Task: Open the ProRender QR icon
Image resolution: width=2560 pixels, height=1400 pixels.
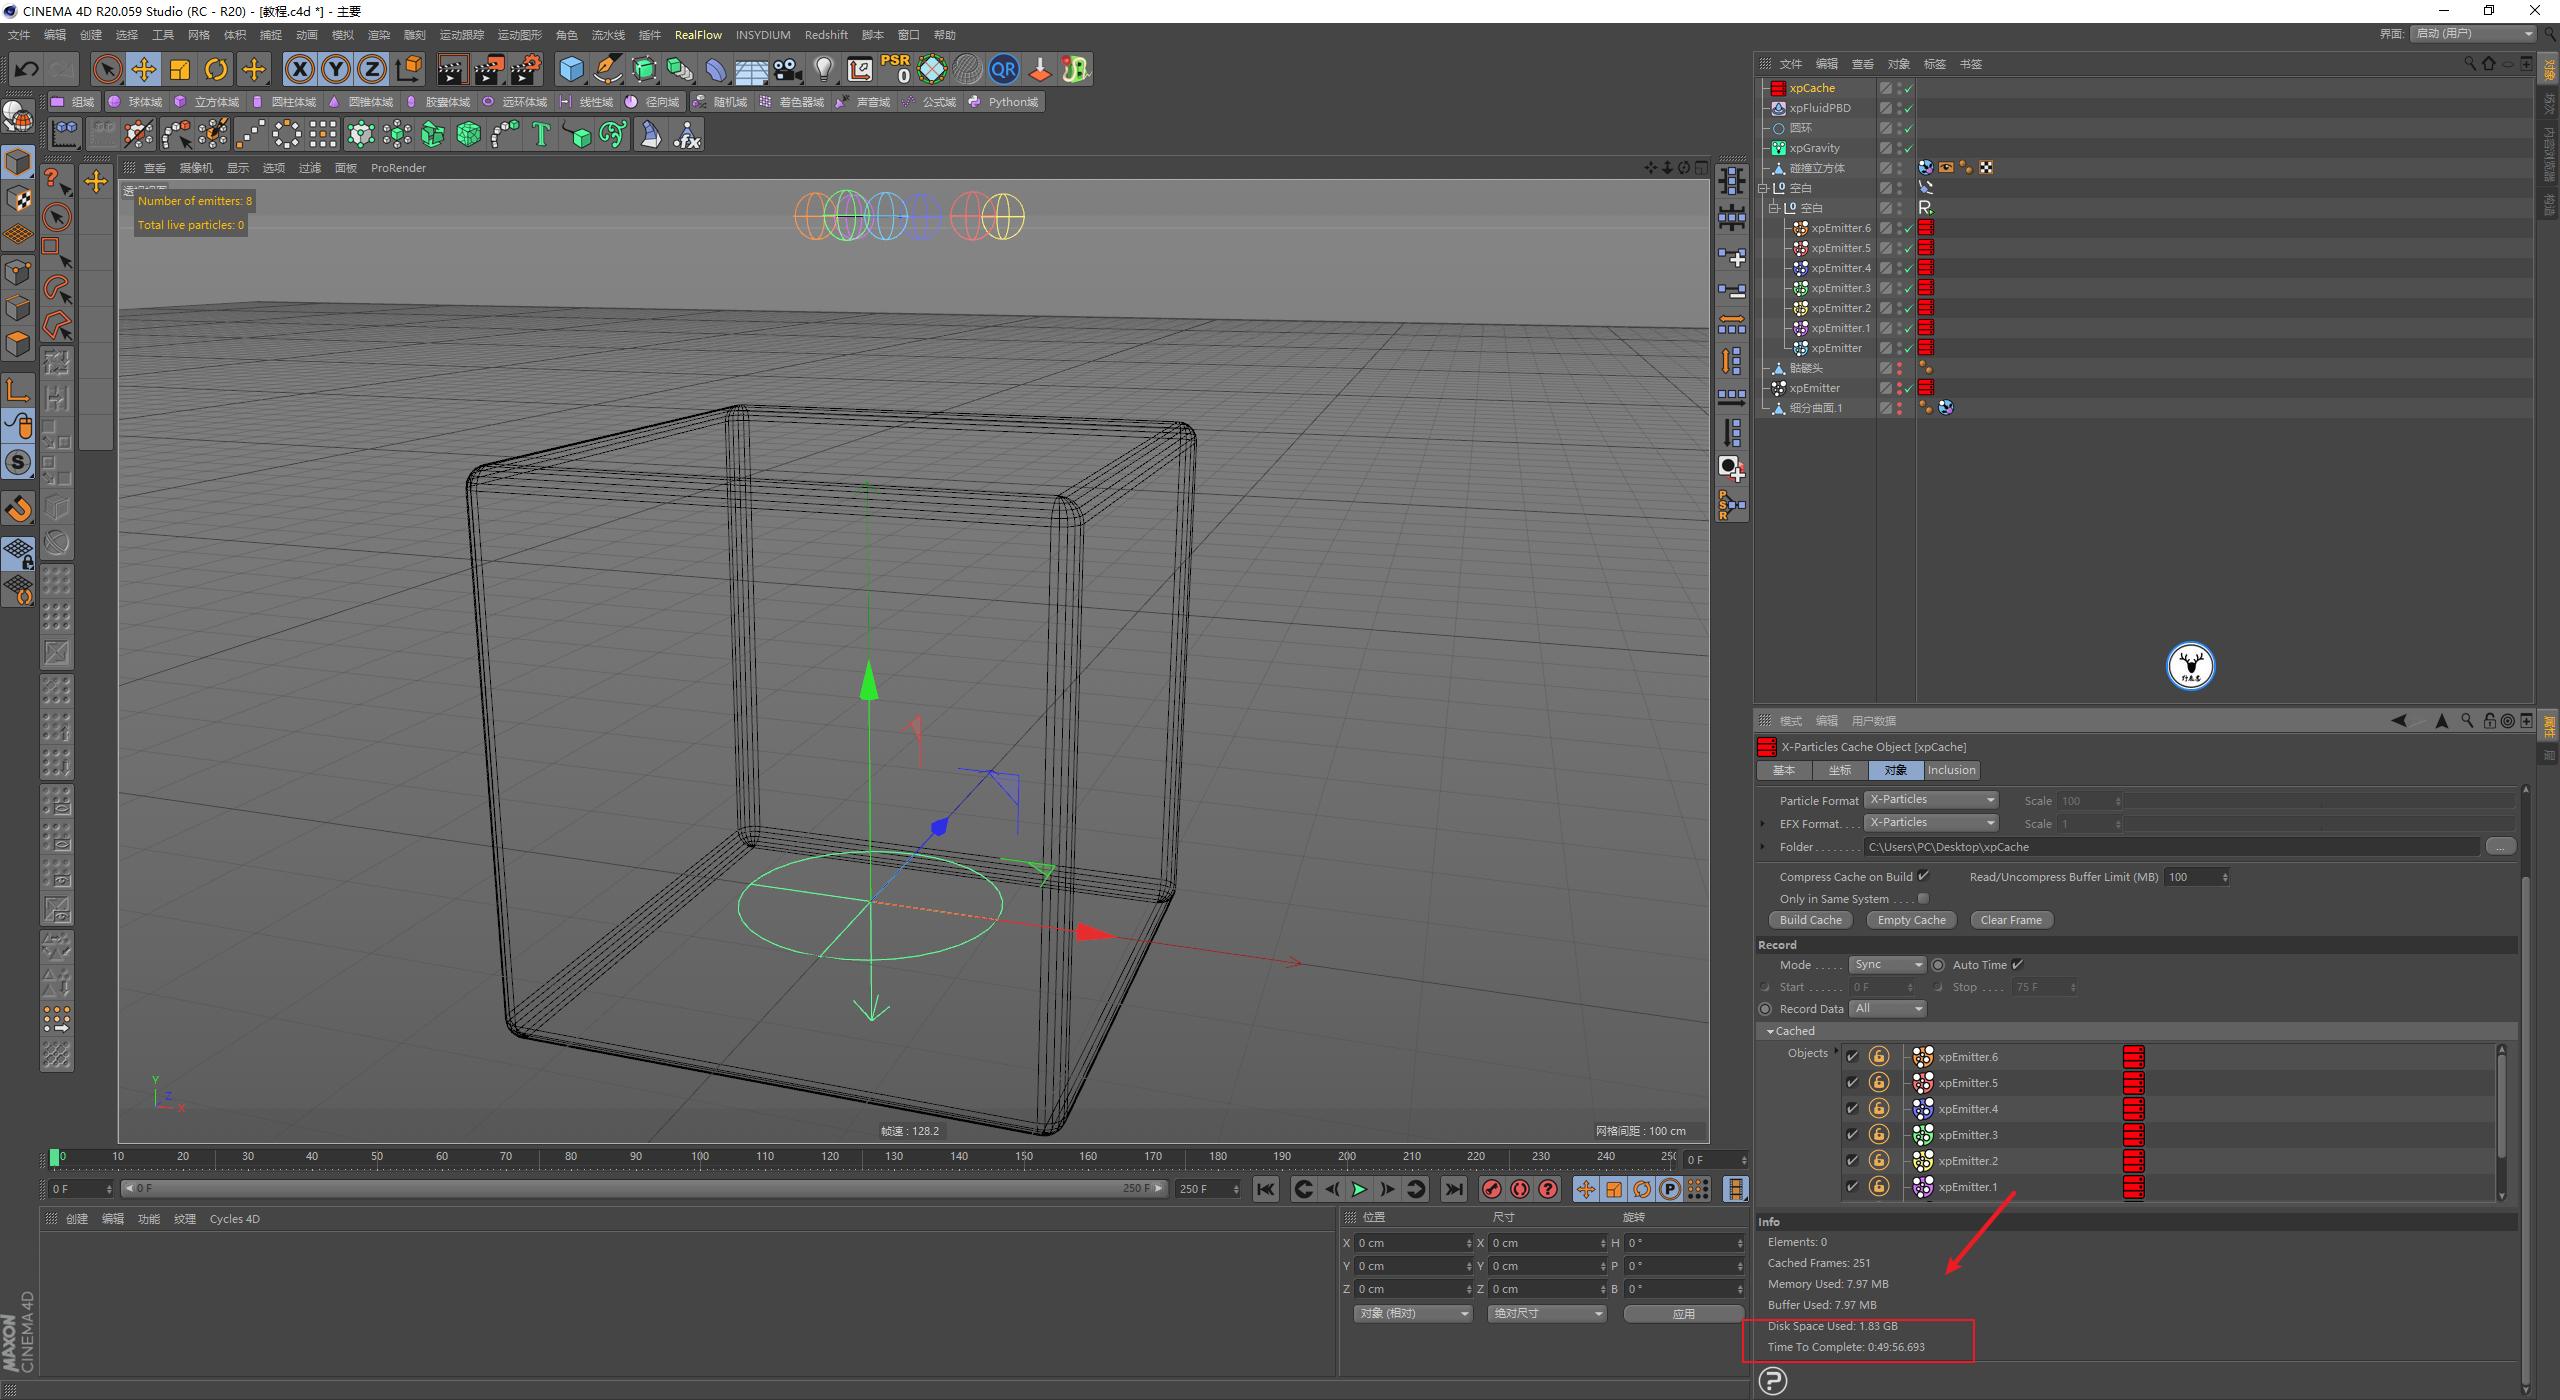Action: [x=1004, y=69]
